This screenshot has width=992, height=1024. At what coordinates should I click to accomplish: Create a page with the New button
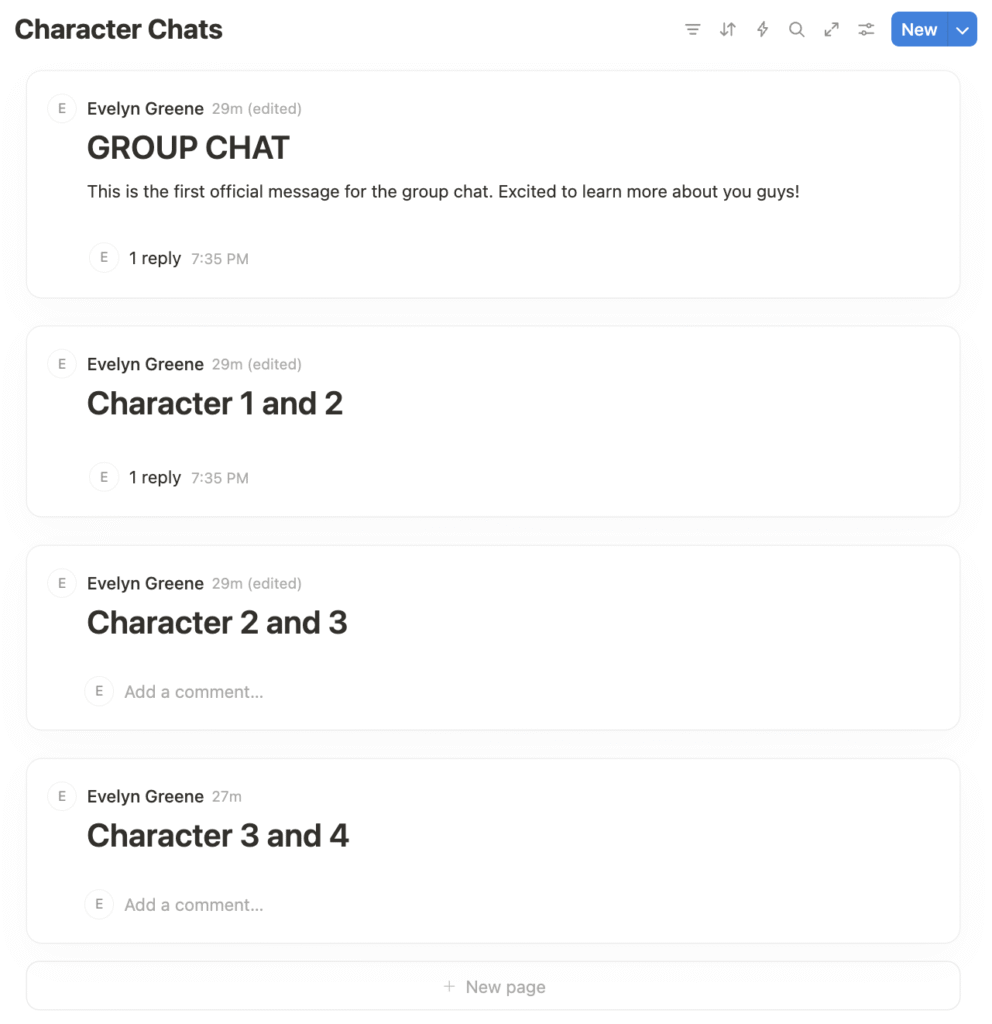point(919,29)
